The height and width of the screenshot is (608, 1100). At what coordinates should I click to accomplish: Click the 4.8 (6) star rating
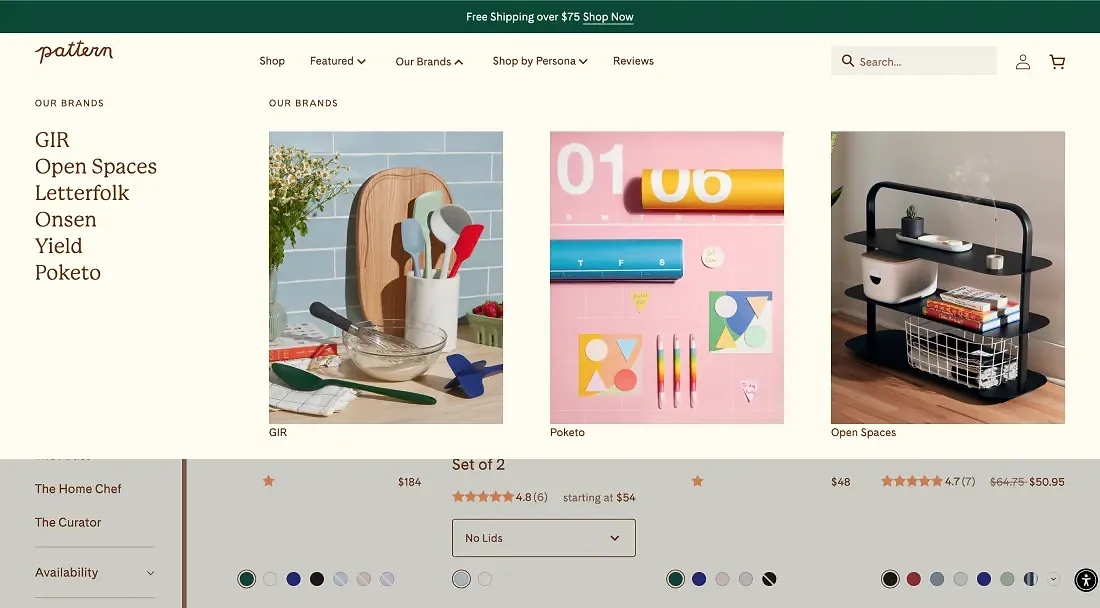[499, 497]
